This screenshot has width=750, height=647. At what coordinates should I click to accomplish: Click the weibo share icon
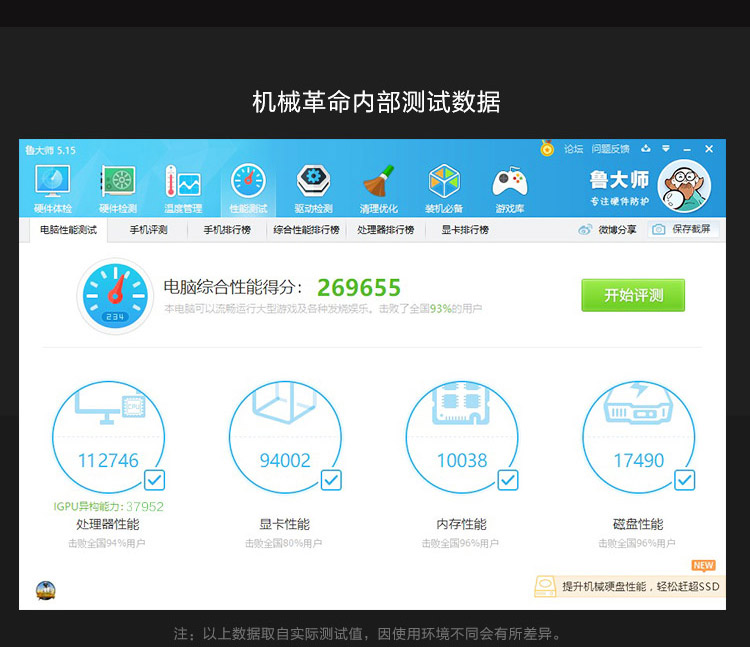585,230
